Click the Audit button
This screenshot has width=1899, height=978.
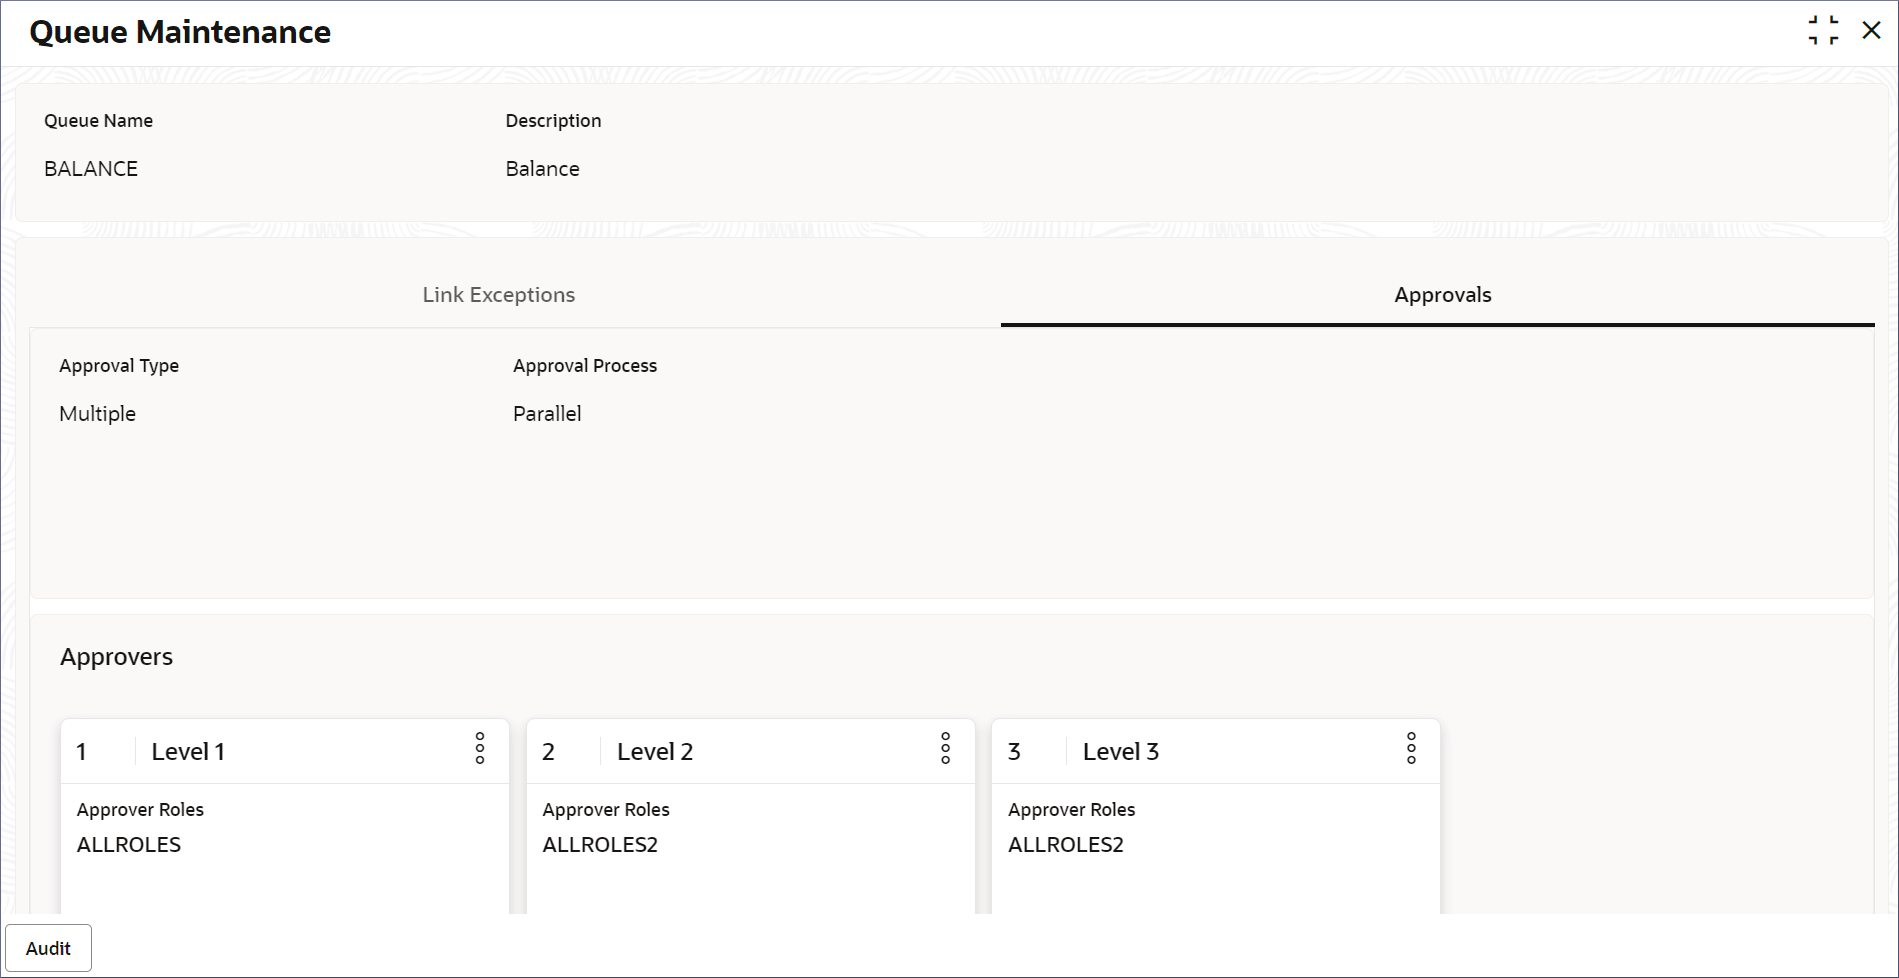pos(48,947)
